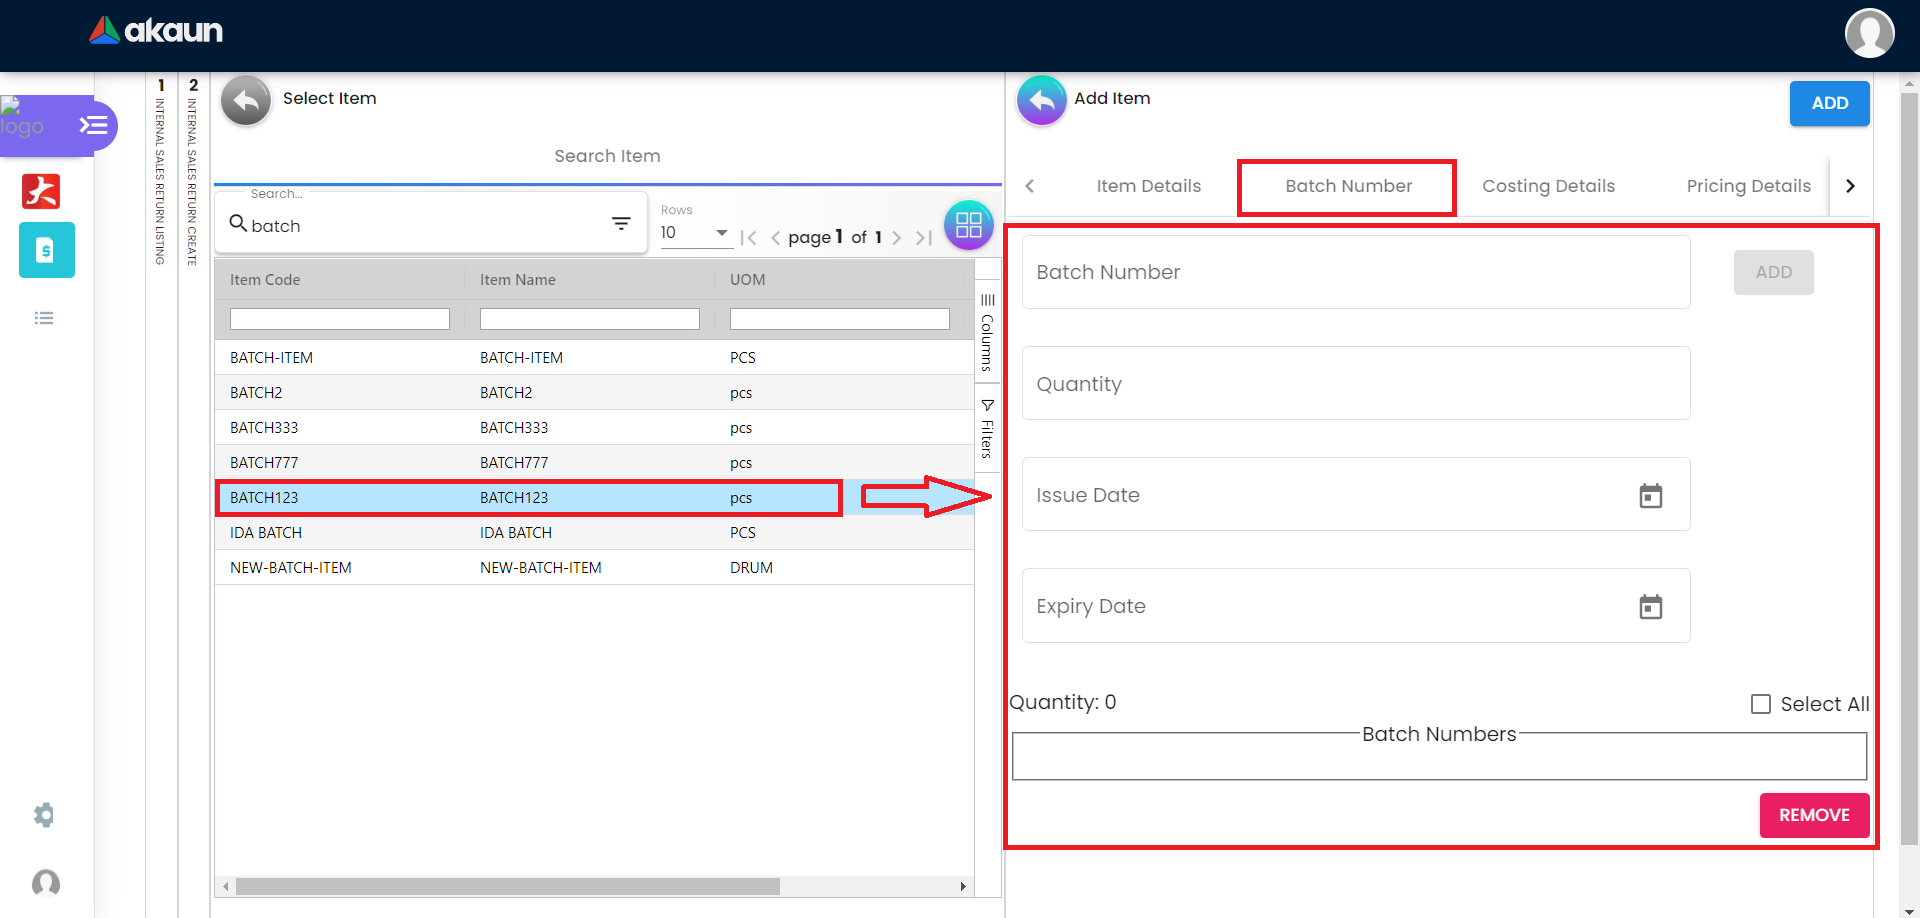Open the search filter options icon
Image resolution: width=1920 pixels, height=918 pixels.
point(621,224)
